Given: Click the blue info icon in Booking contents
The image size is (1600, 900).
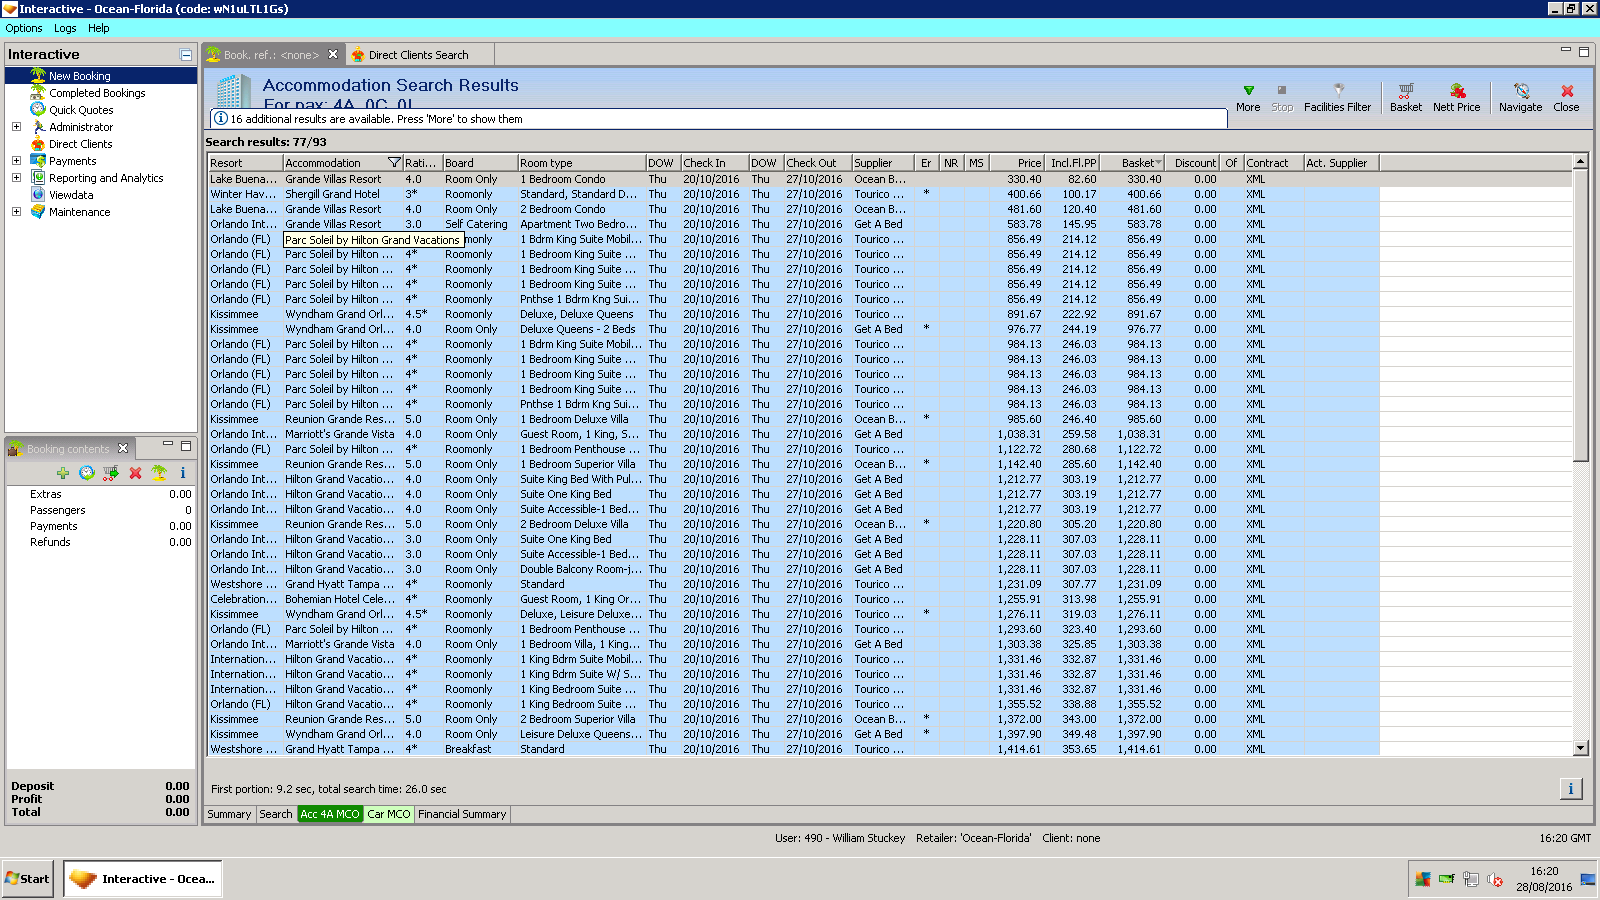Looking at the screenshot, I should pos(183,473).
